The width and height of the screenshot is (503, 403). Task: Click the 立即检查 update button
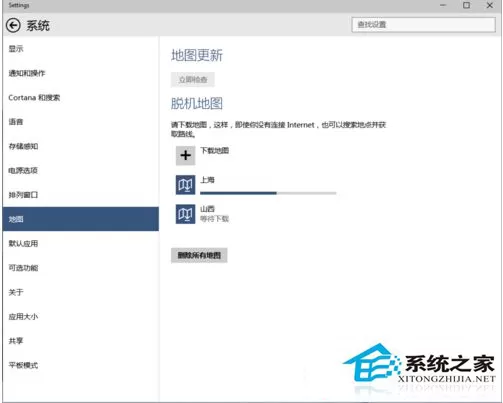[x=193, y=80]
